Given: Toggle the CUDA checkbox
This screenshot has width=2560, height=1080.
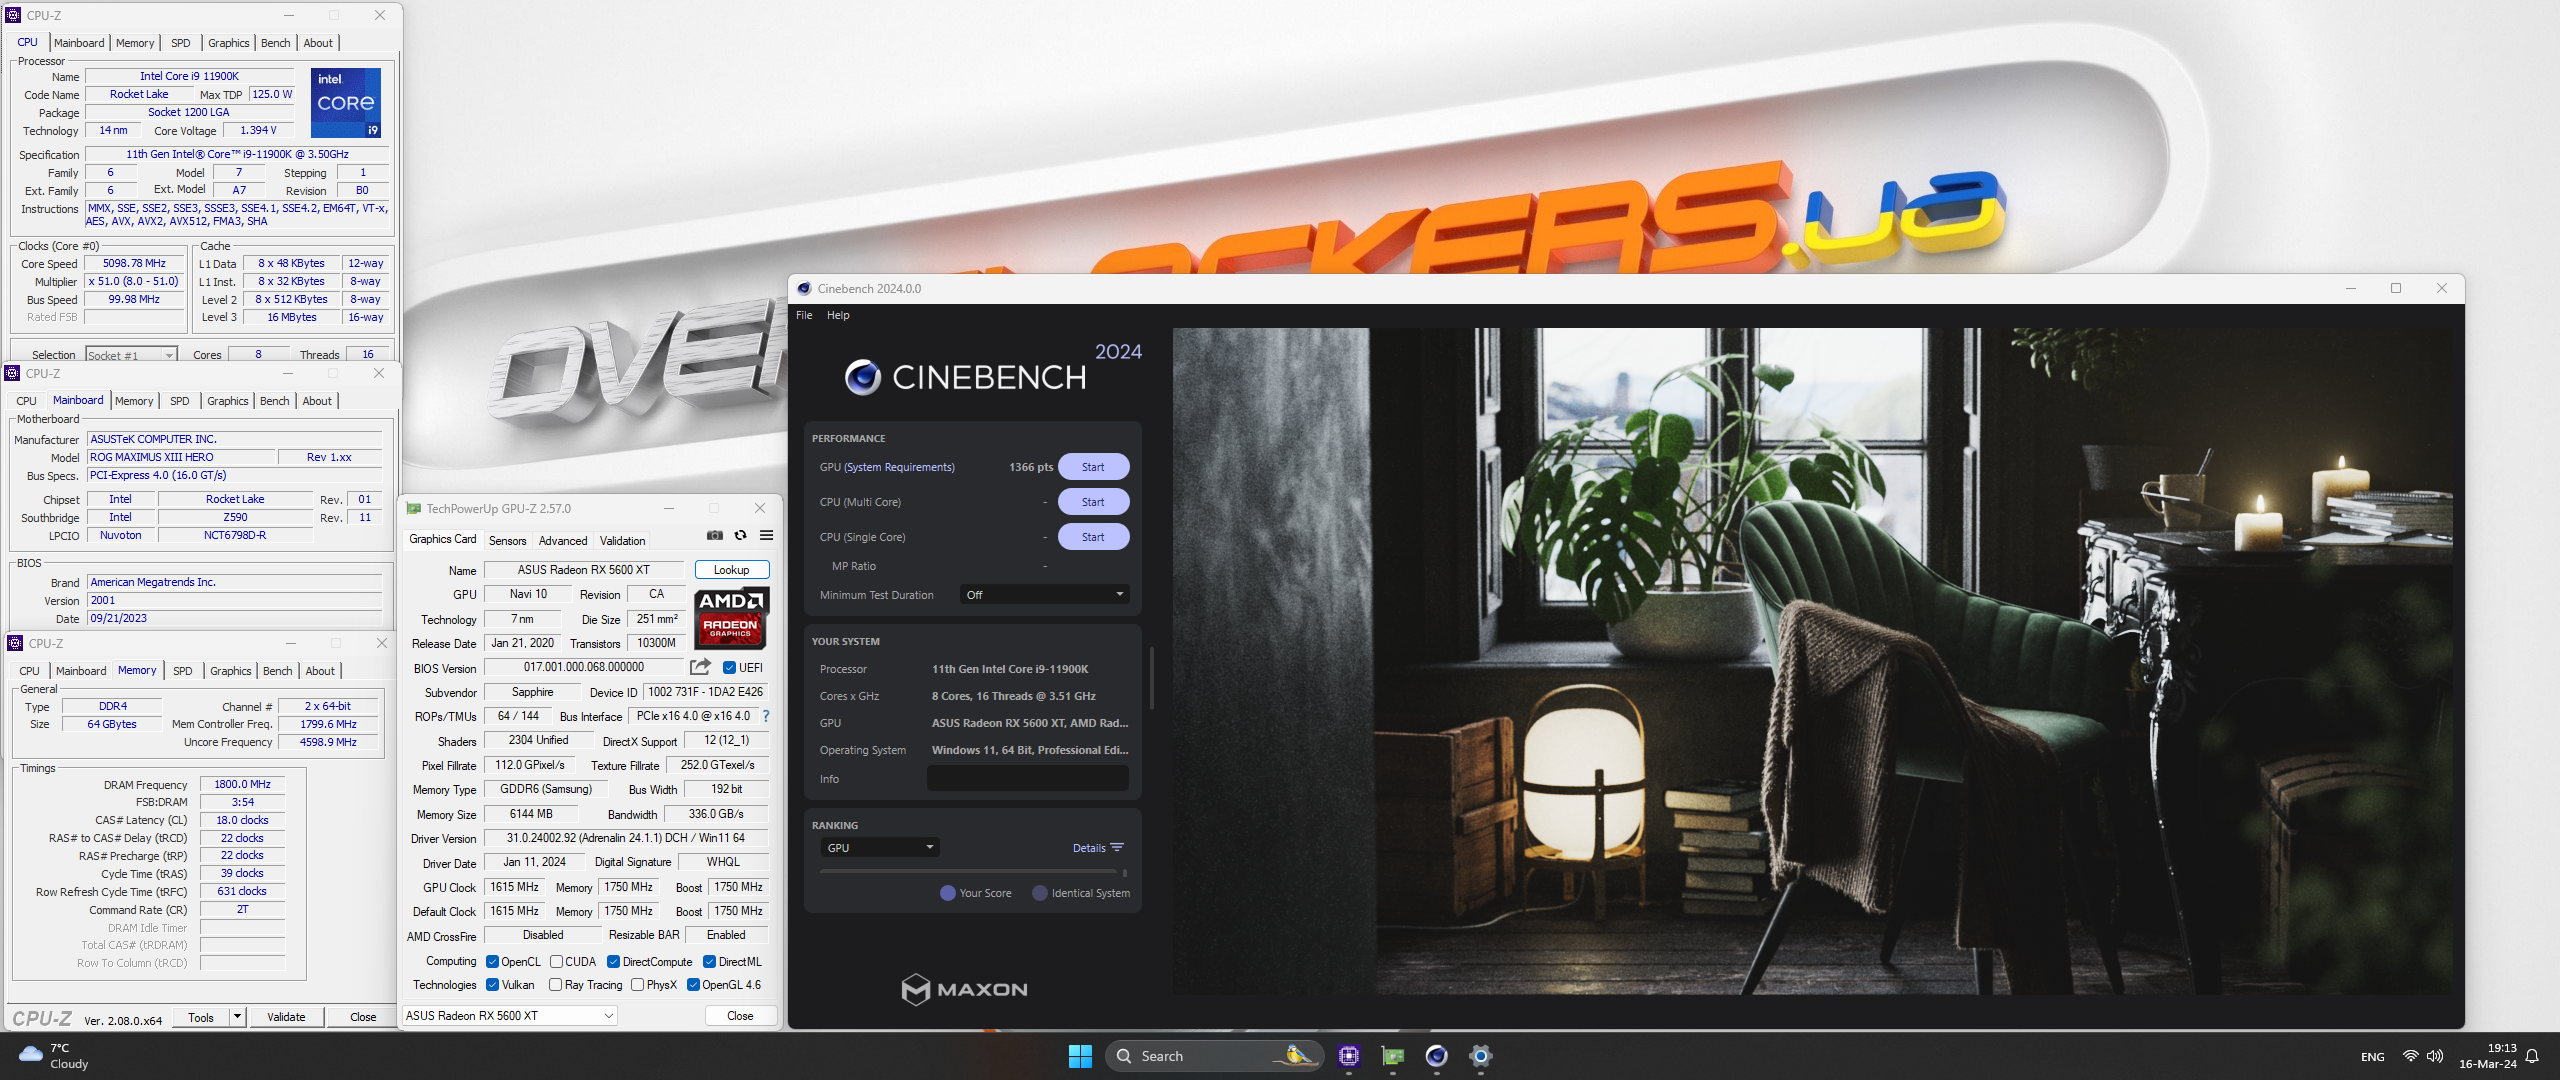Looking at the screenshot, I should pyautogui.click(x=556, y=962).
